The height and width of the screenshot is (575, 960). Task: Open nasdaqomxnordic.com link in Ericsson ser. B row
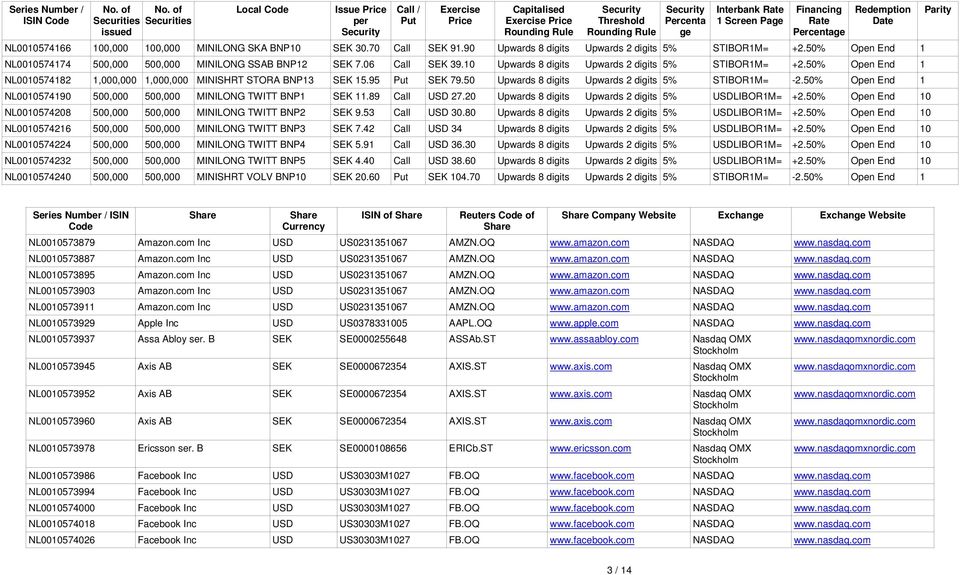click(854, 448)
